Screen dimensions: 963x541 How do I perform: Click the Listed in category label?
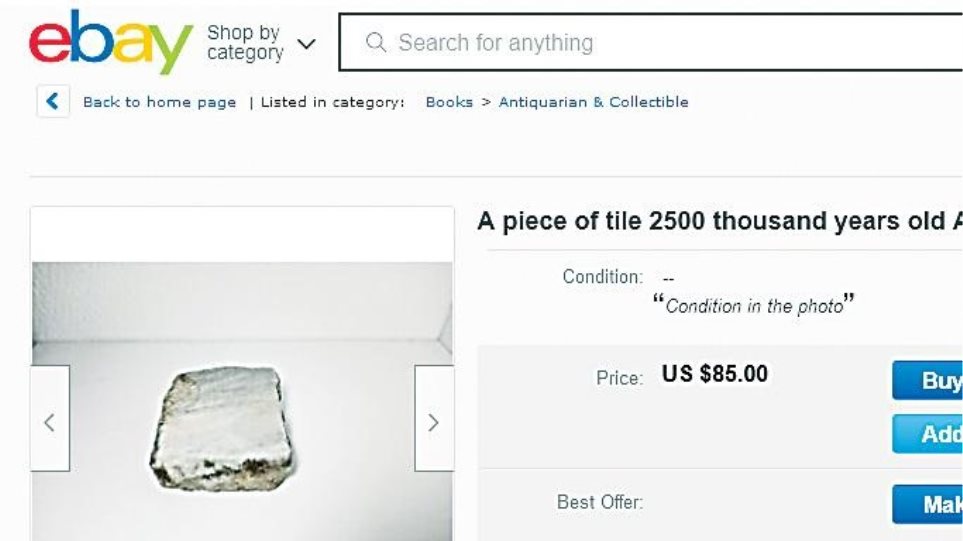(x=332, y=102)
